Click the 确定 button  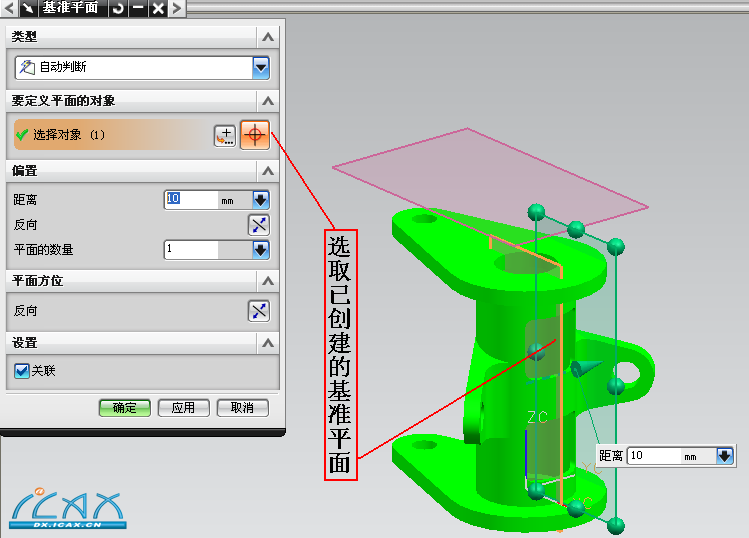coord(125,408)
